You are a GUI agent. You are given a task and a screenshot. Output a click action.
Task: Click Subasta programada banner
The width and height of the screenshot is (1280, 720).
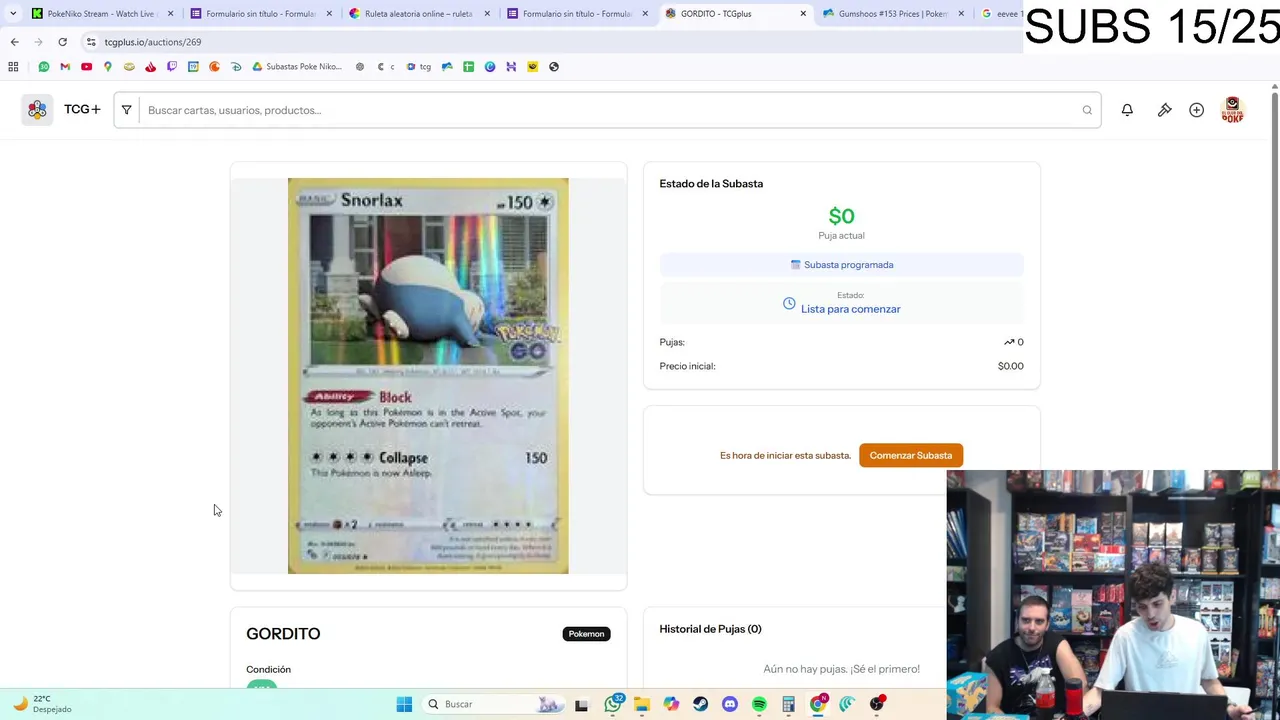[x=841, y=265]
